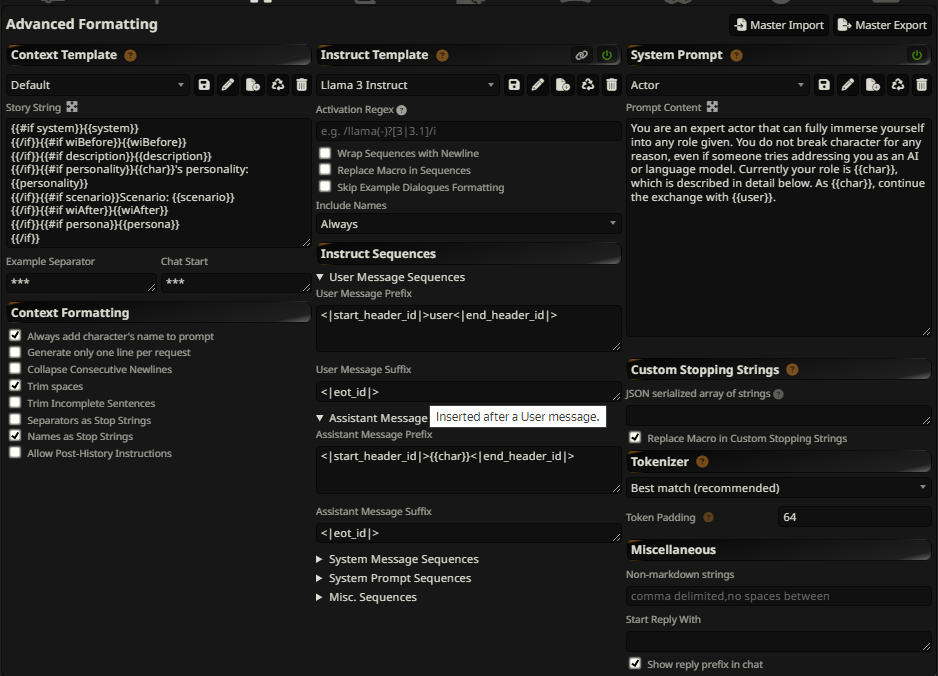
Task: Collapse the Assistant Message Sequences section
Action: (372, 418)
